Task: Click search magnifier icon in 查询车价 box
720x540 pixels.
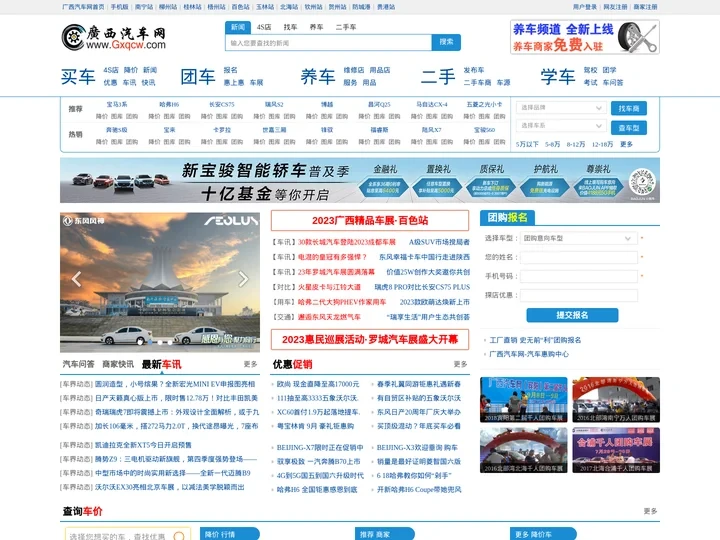Action: 179,536
